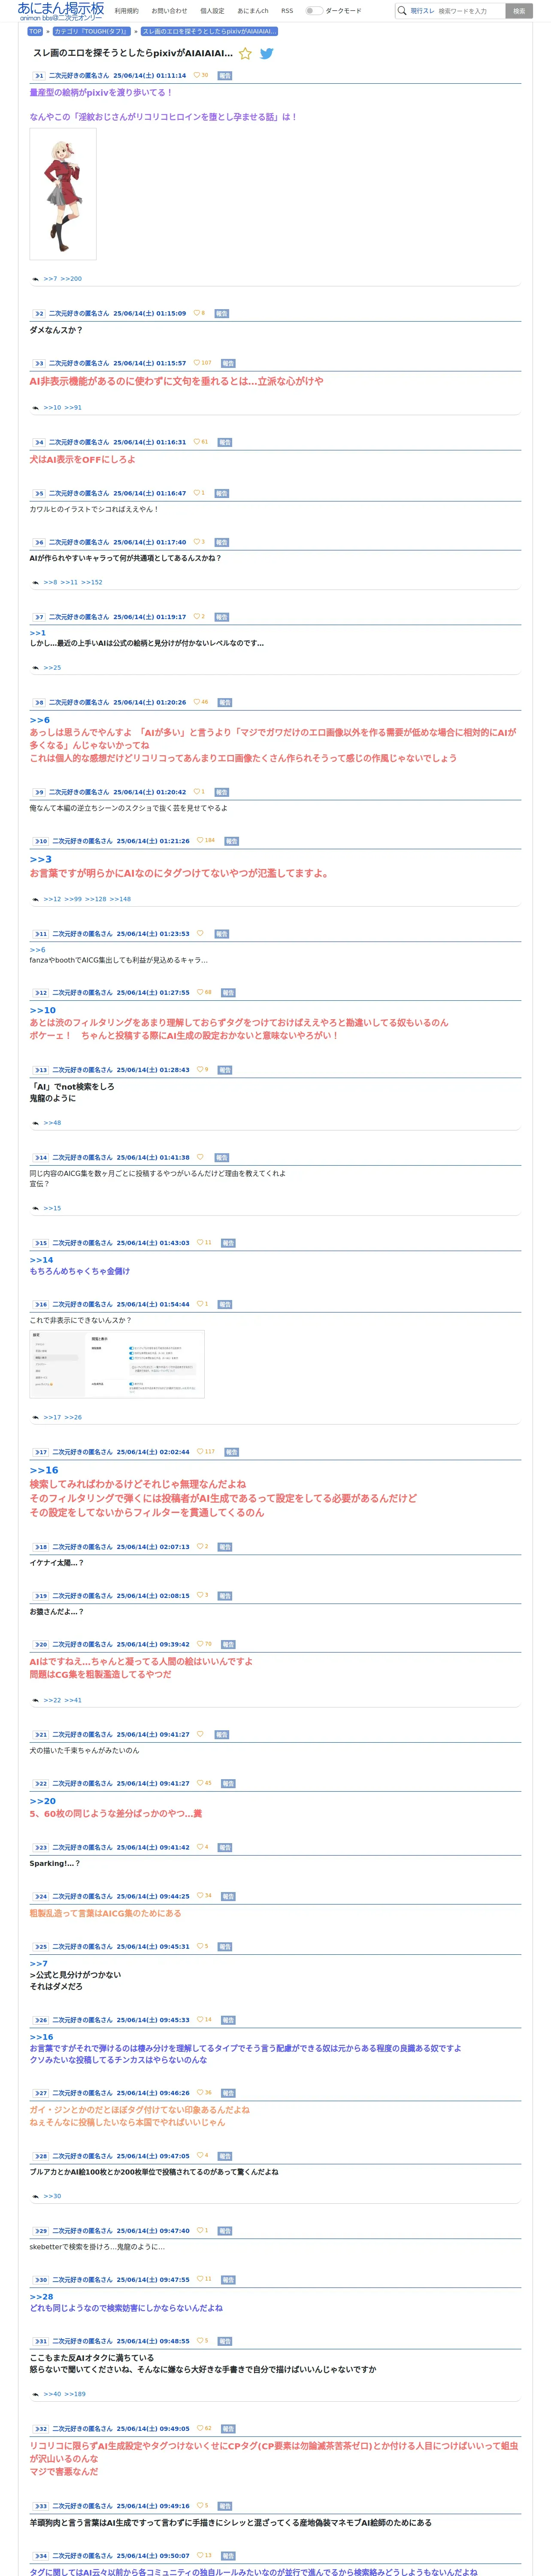The image size is (551, 2576).
Task: Open the >>25 reply link under post 7
Action: point(52,668)
